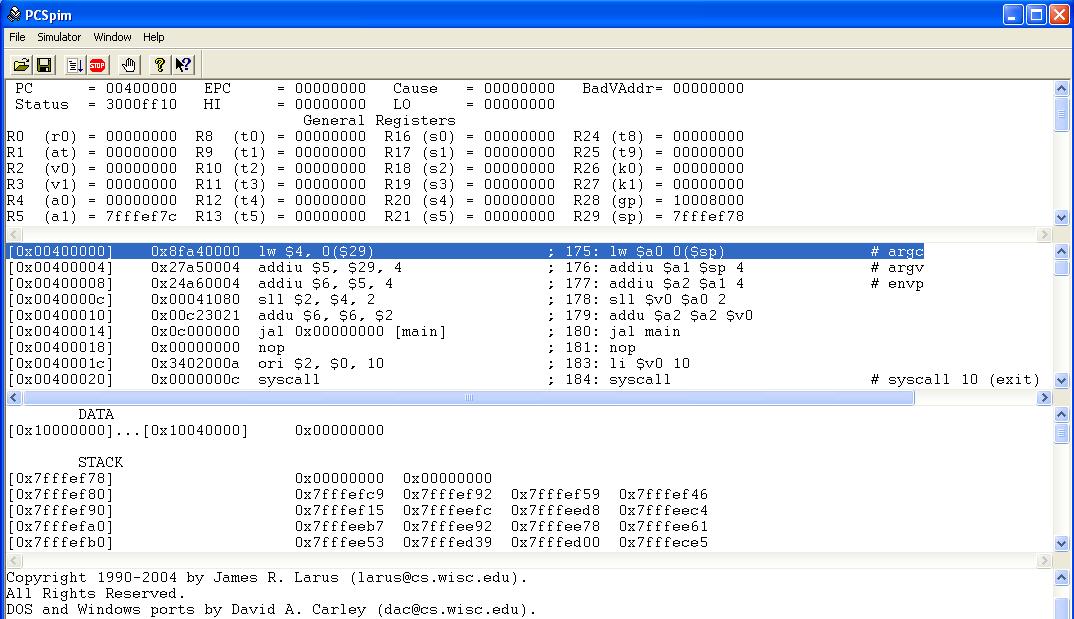The image size is (1074, 619).
Task: Click the '# syscall 10 (exit)' comment
Action: (955, 379)
